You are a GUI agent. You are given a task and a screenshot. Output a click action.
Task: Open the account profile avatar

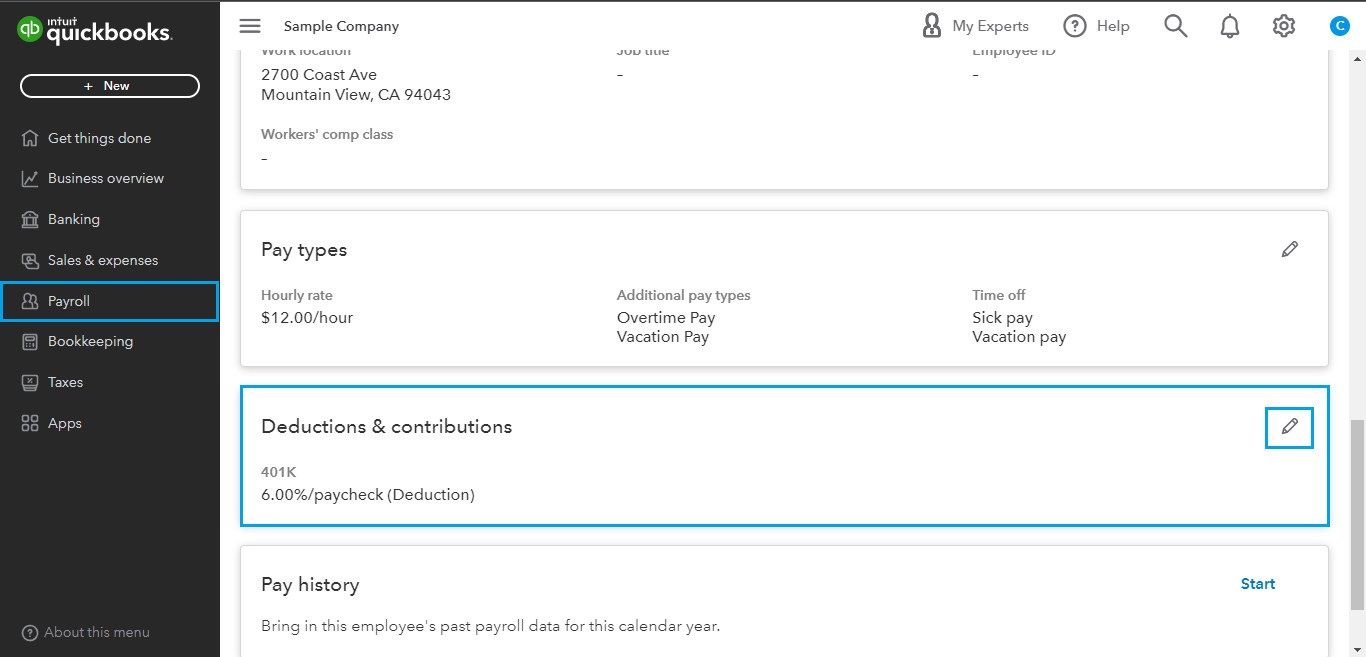[x=1339, y=26]
